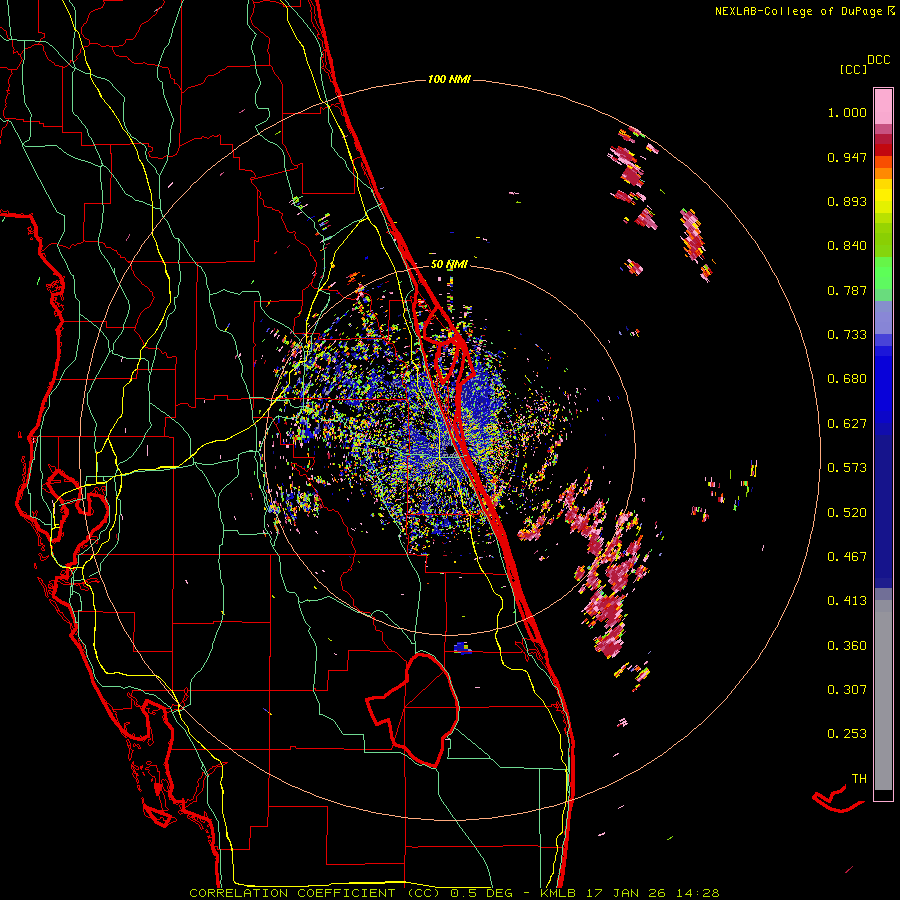Click the 1.000 legend value
The height and width of the screenshot is (900, 900).
click(847, 112)
